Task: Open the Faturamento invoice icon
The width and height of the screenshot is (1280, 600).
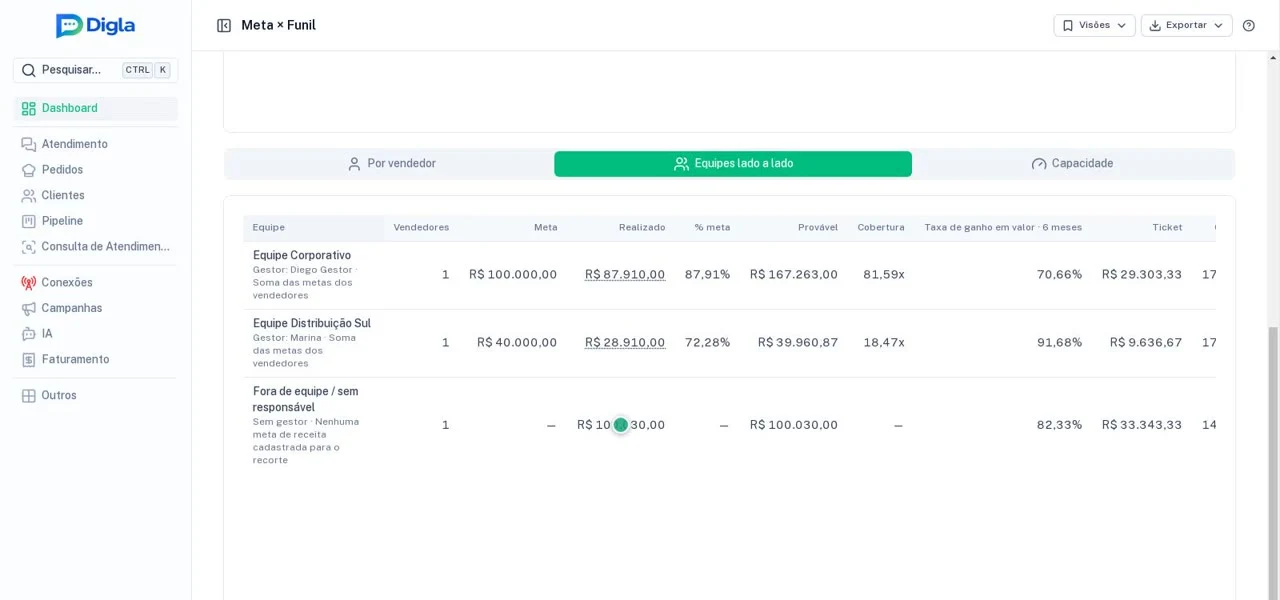Action: [28, 360]
